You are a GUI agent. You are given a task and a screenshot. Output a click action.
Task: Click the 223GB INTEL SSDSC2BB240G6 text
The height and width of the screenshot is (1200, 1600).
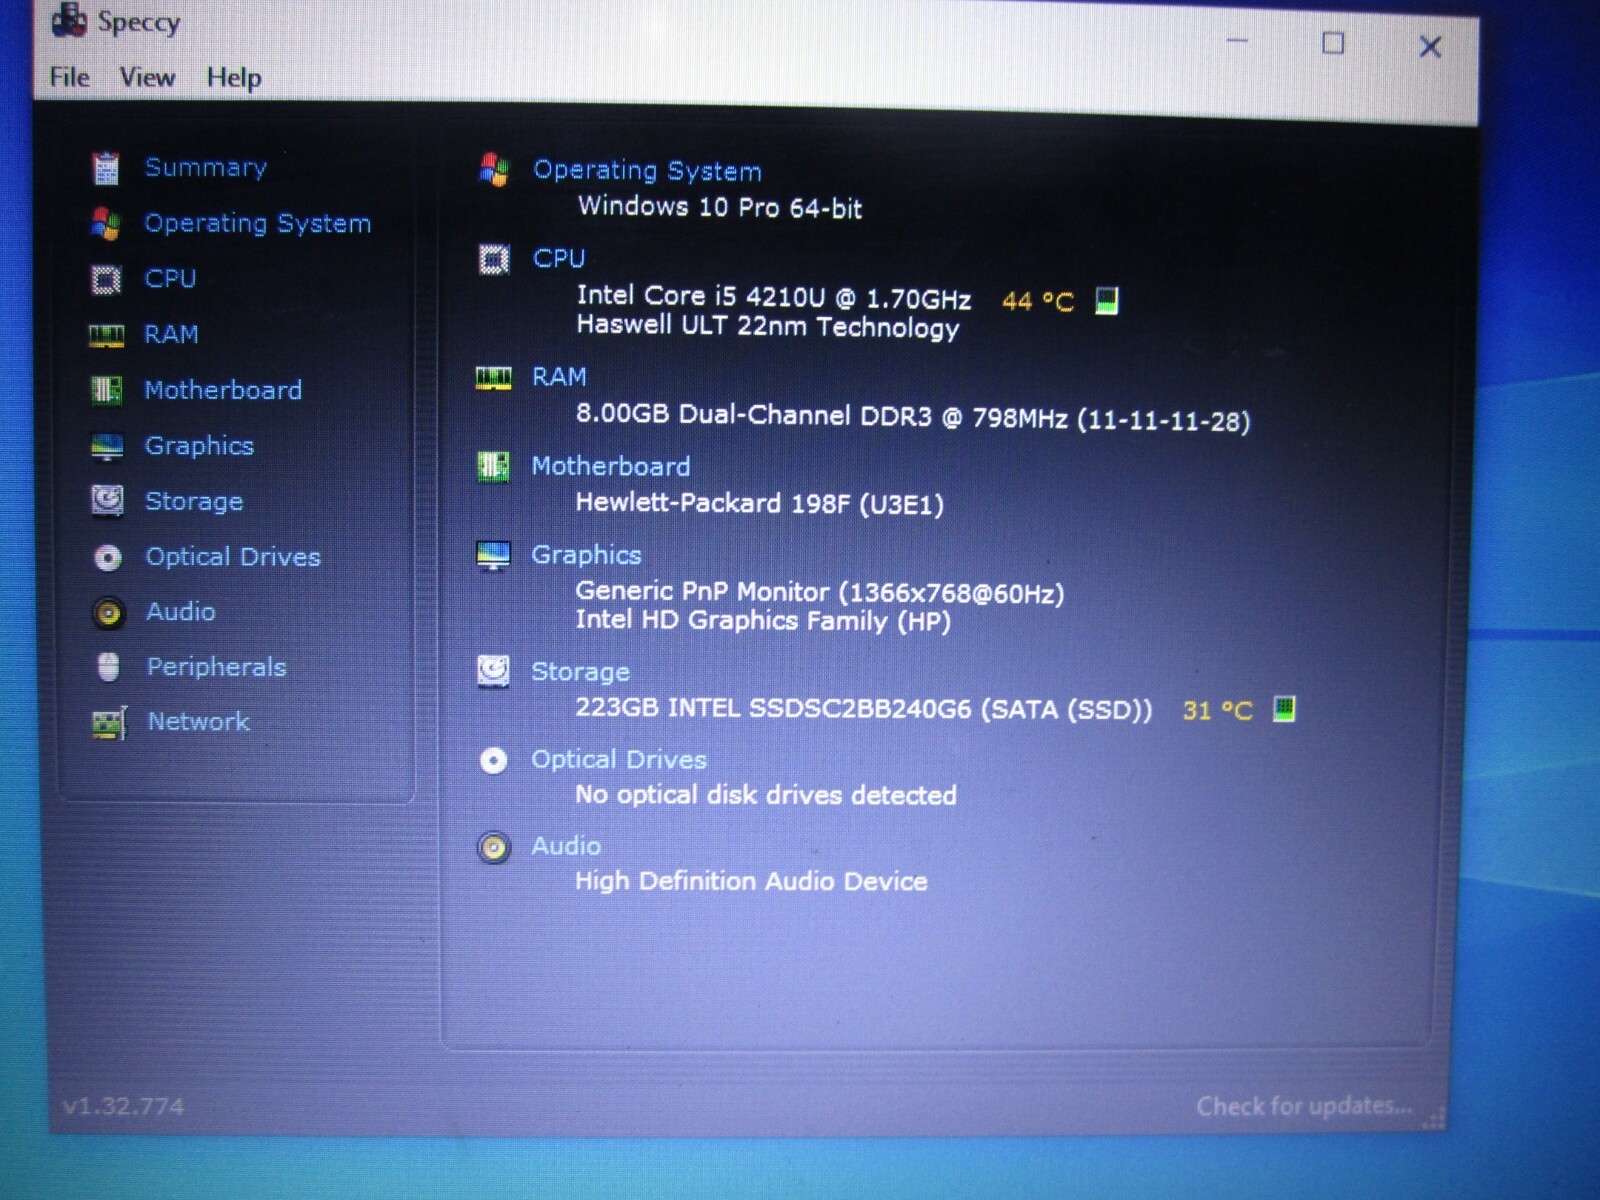pos(864,709)
